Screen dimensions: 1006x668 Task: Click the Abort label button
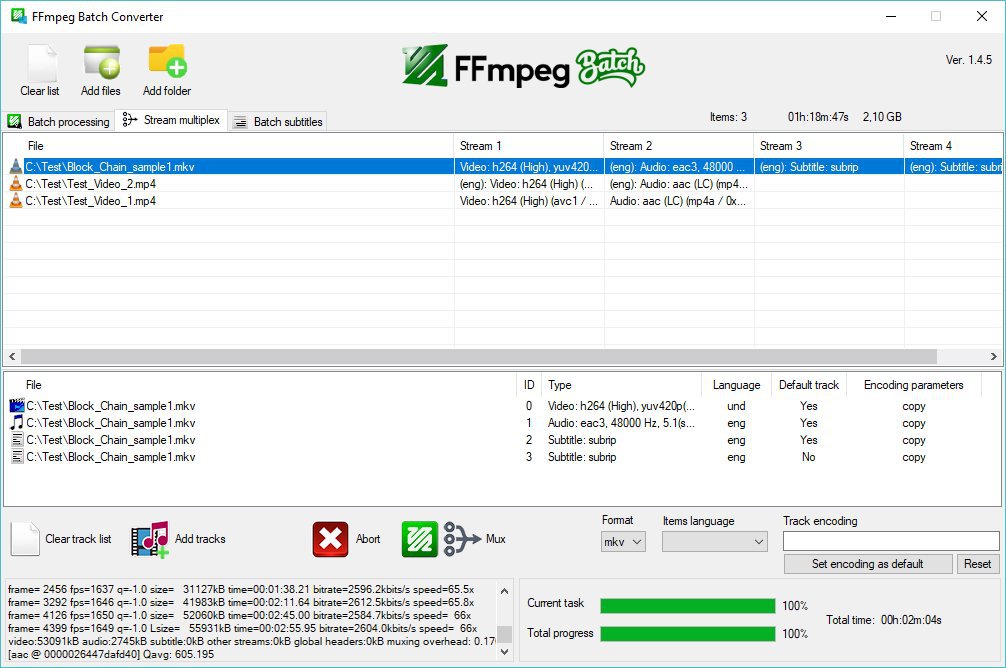(368, 539)
